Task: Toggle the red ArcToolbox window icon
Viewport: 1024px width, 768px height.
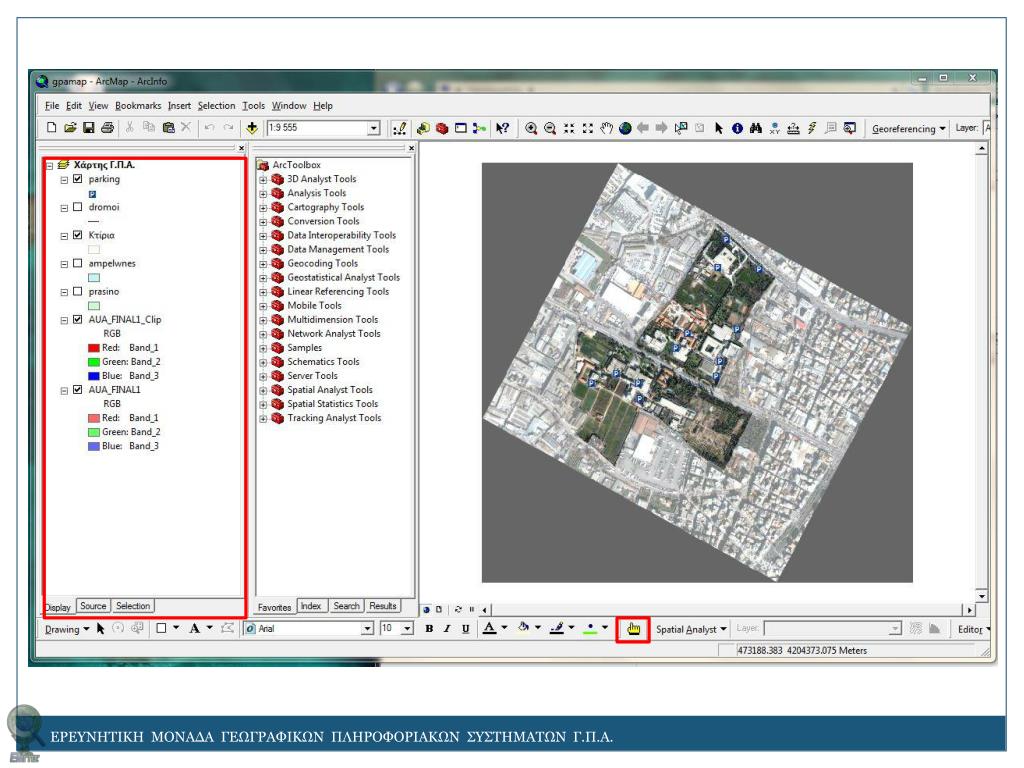Action: tap(442, 129)
